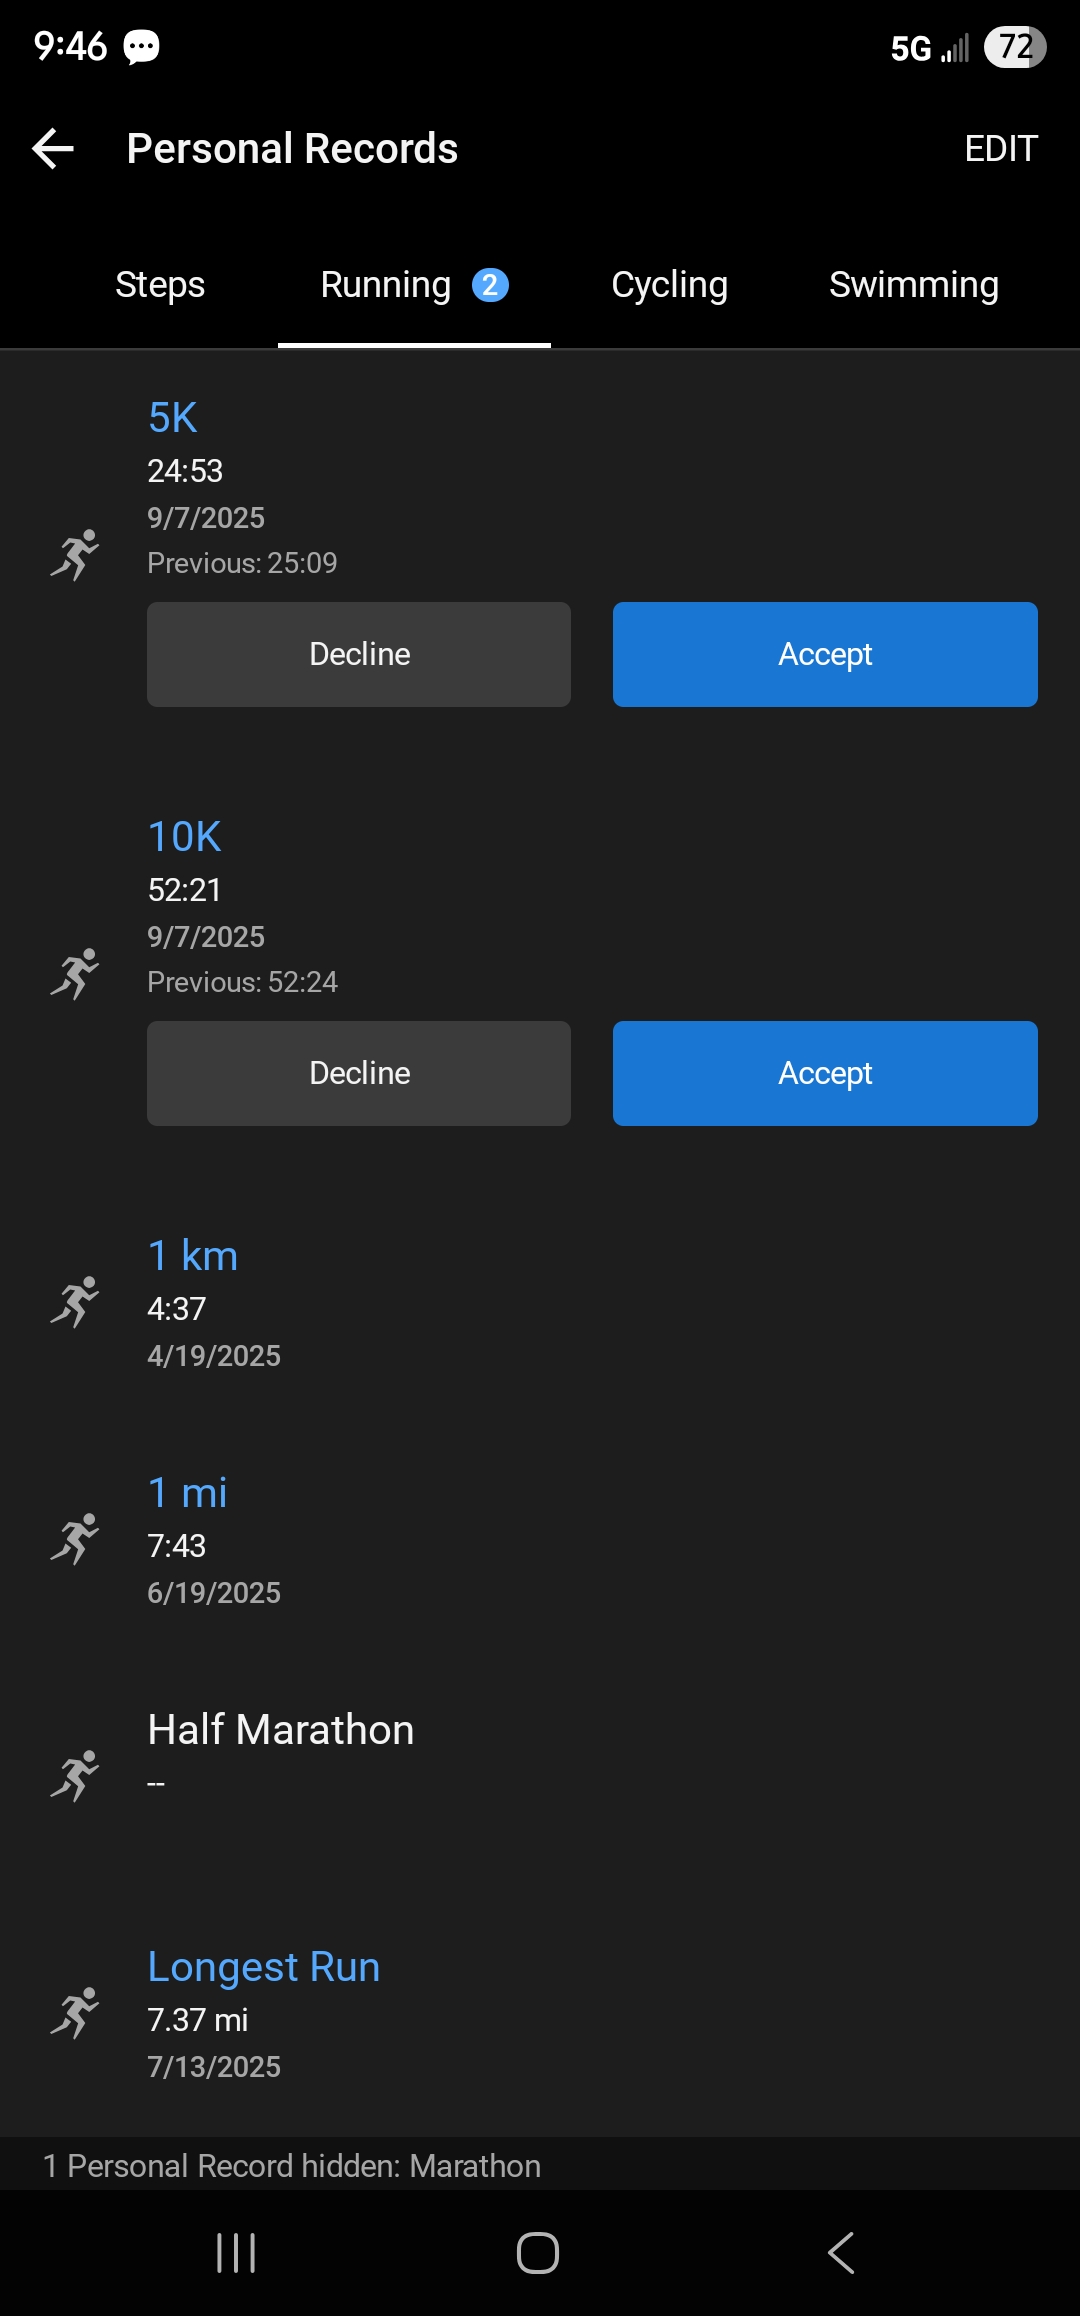Accept the 10K record of 52:21
This screenshot has width=1080, height=2316.
tap(825, 1073)
